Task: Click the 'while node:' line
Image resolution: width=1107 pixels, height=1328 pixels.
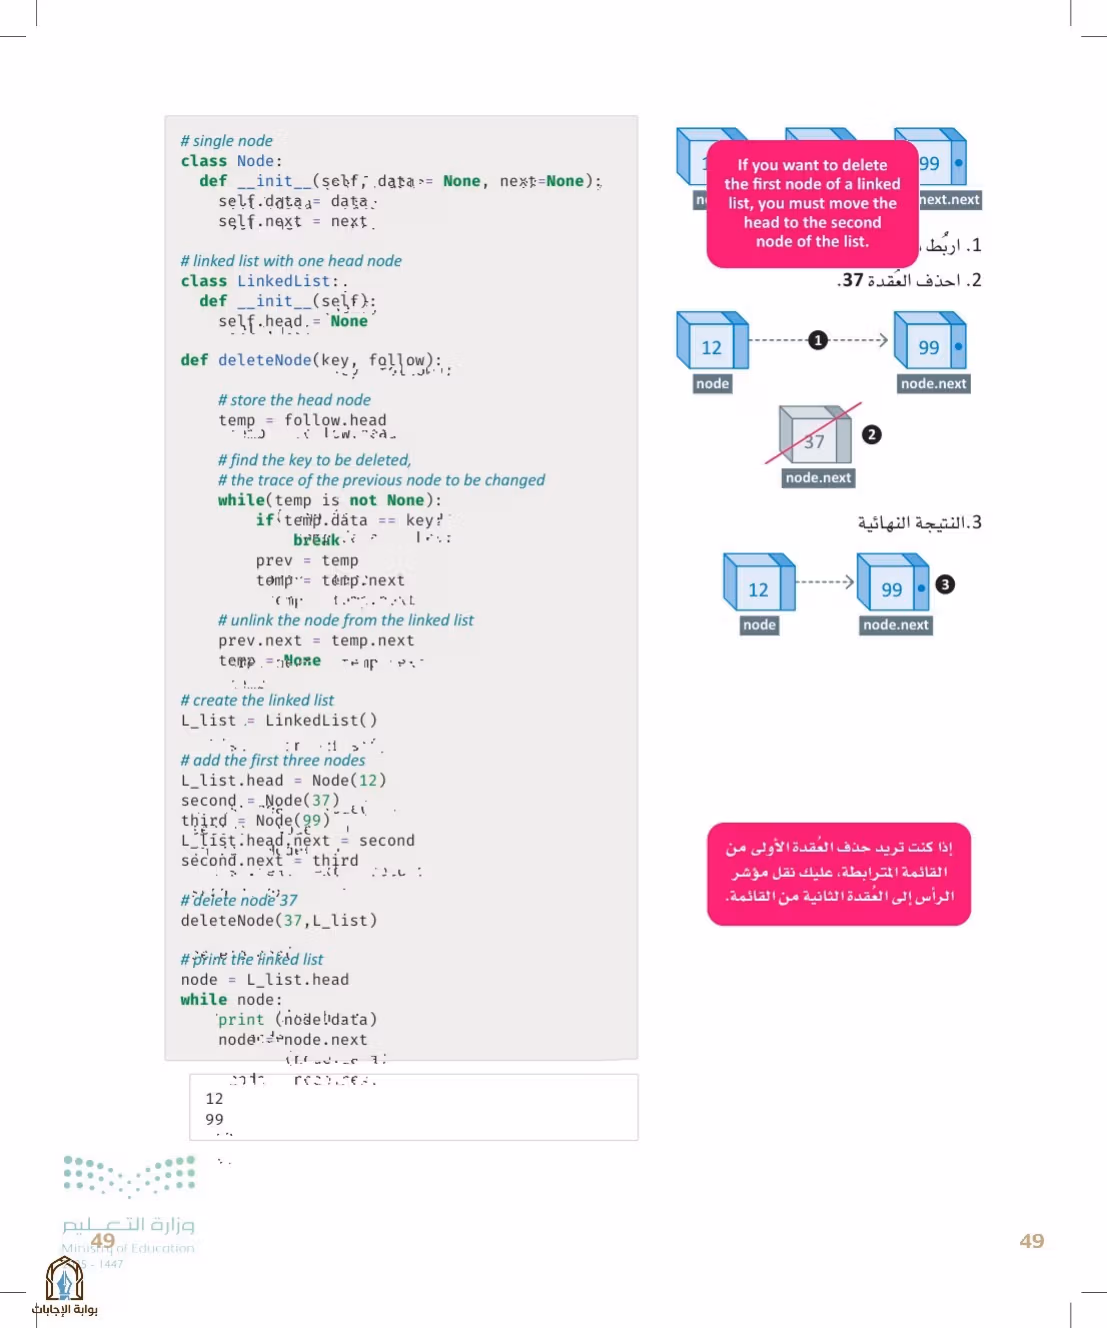Action: pos(231,999)
